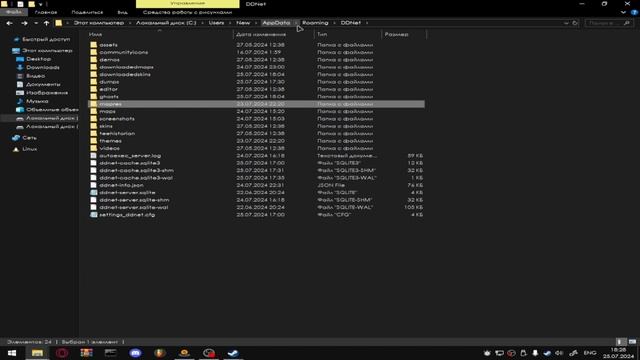Go forward with the Forward arrow
The image size is (640, 360).
pos(24,23)
